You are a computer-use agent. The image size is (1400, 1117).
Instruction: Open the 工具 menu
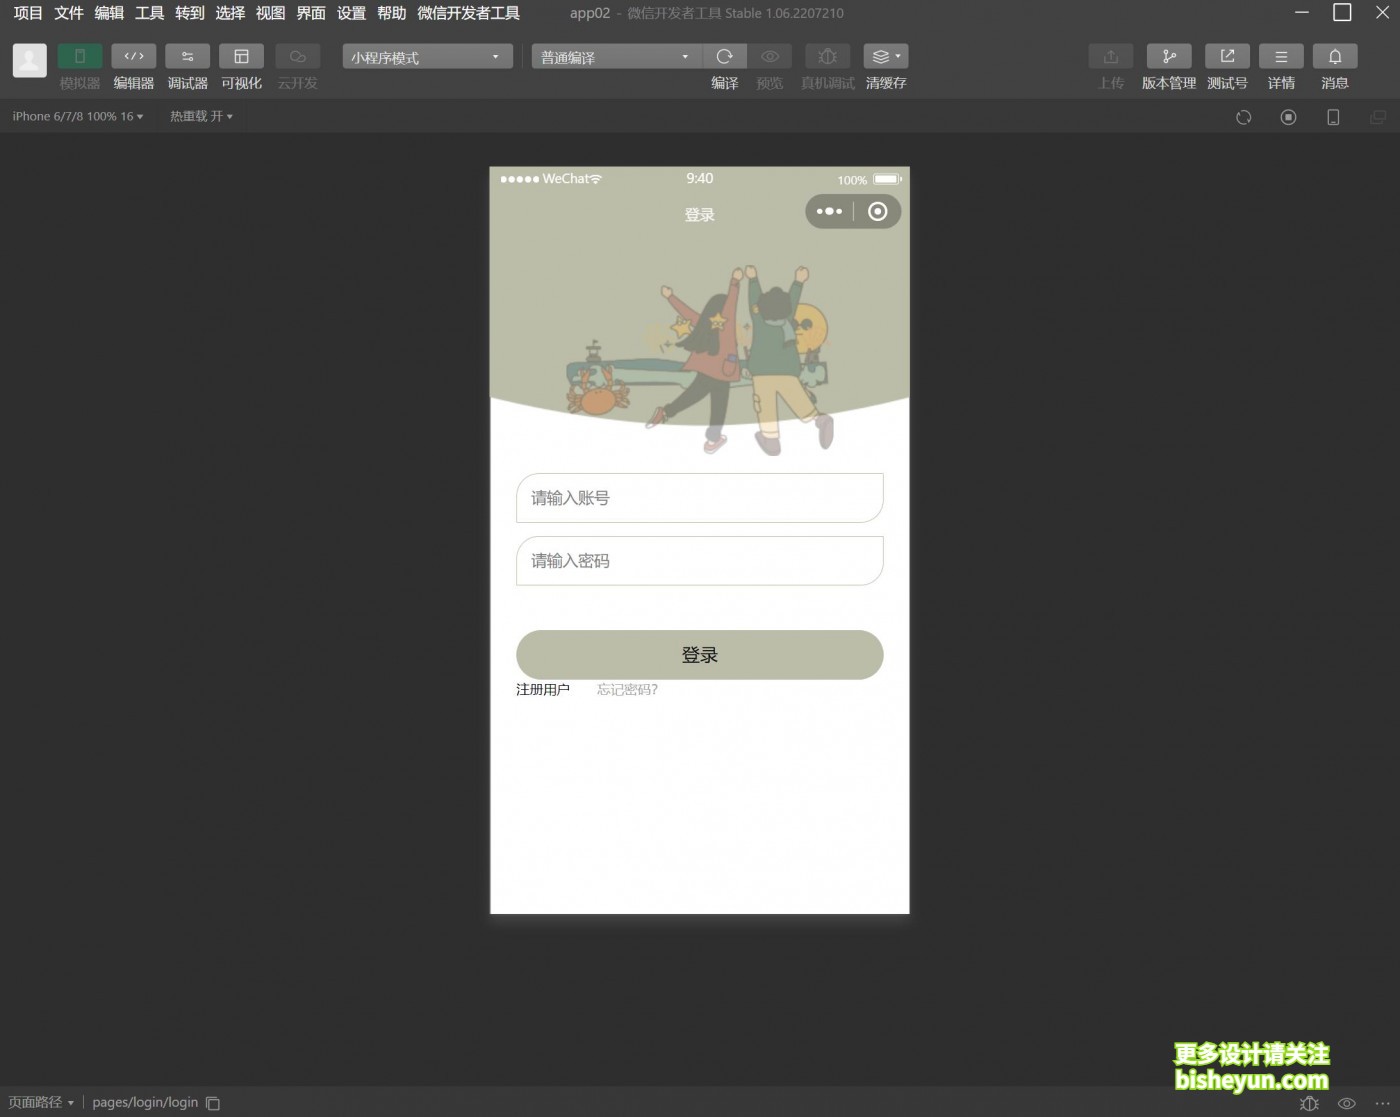[150, 13]
